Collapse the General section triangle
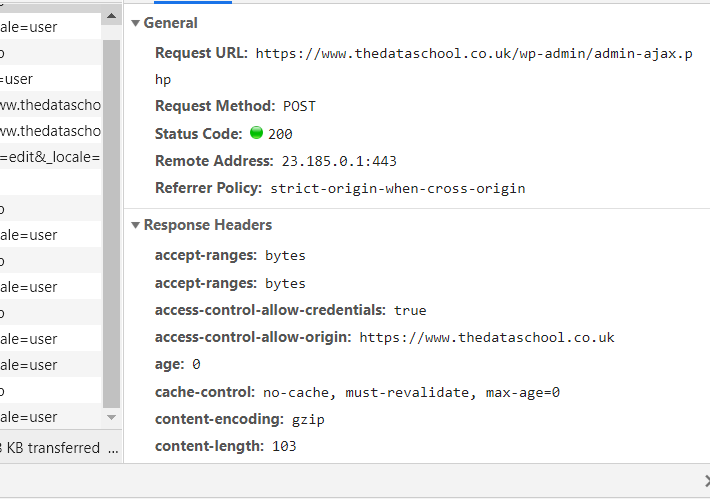This screenshot has height=499, width=710. pos(135,22)
